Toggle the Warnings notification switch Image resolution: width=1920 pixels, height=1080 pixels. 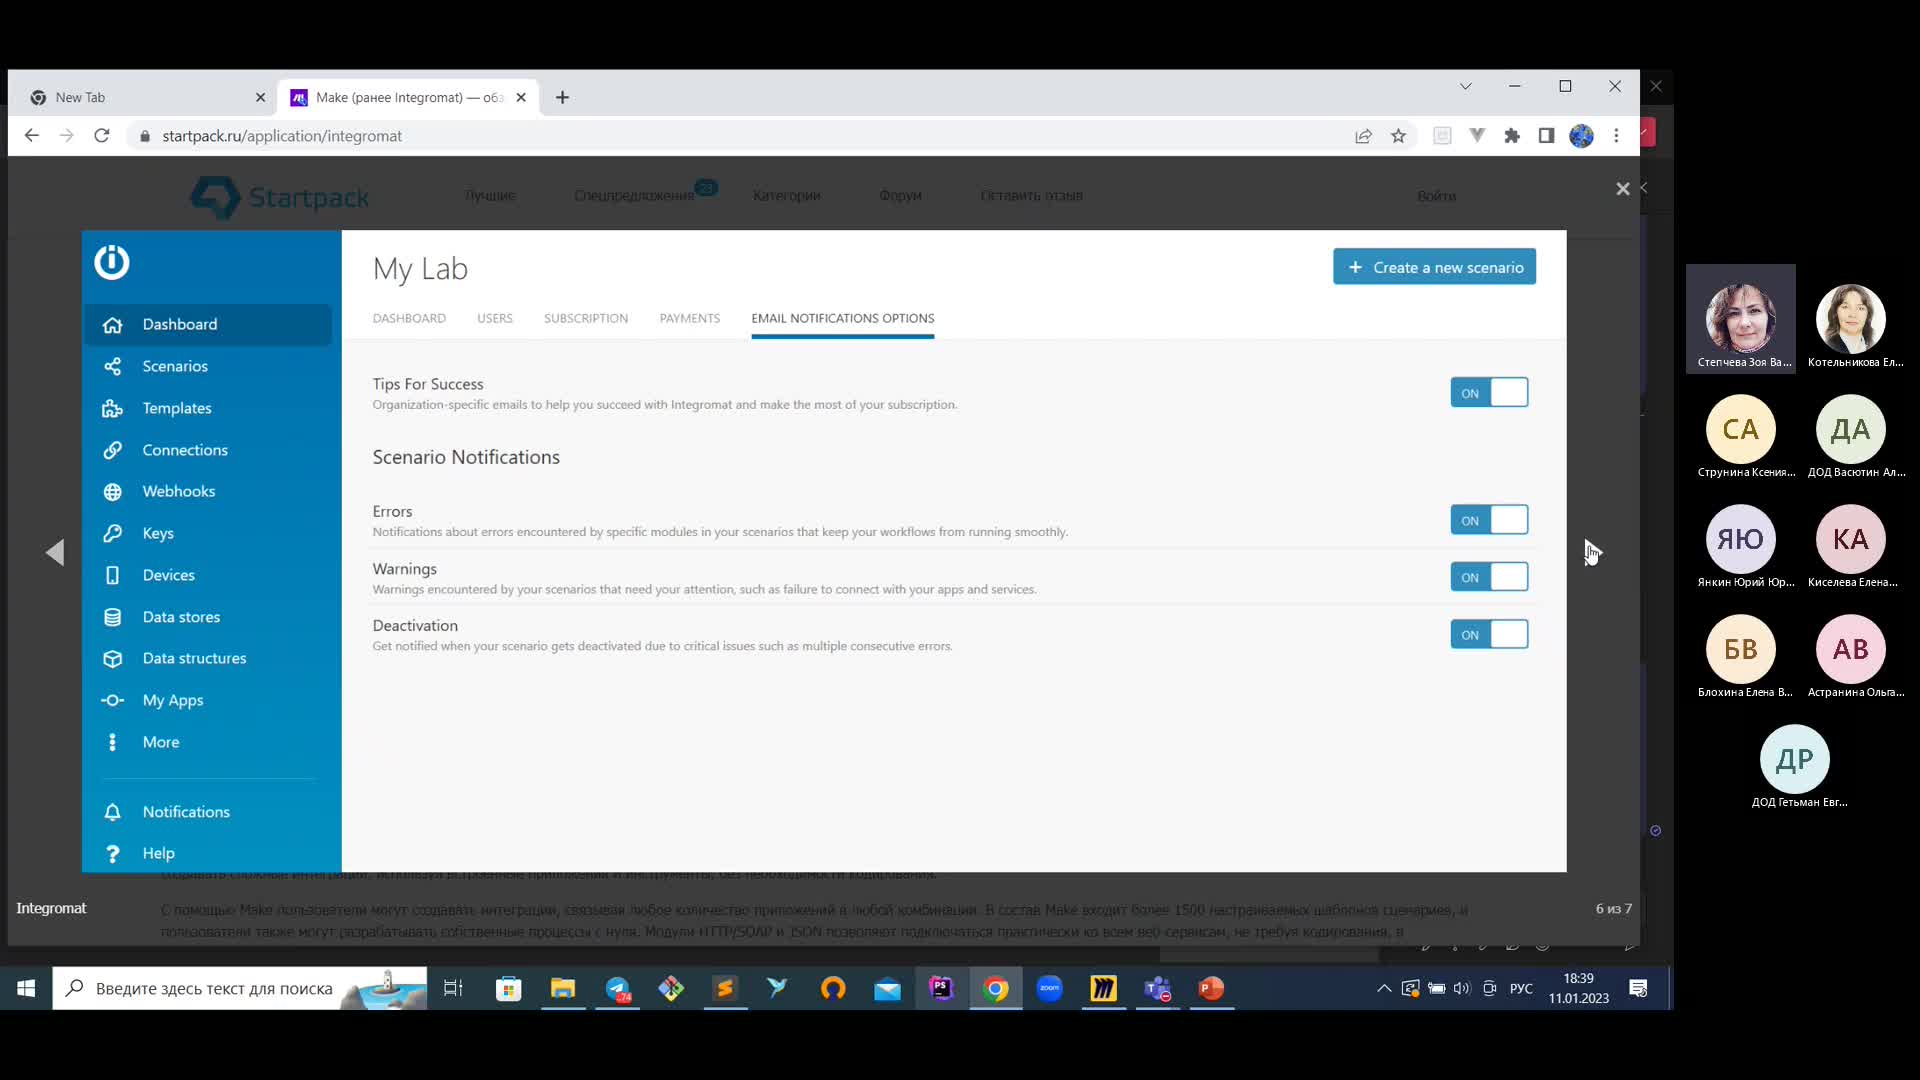(x=1489, y=577)
